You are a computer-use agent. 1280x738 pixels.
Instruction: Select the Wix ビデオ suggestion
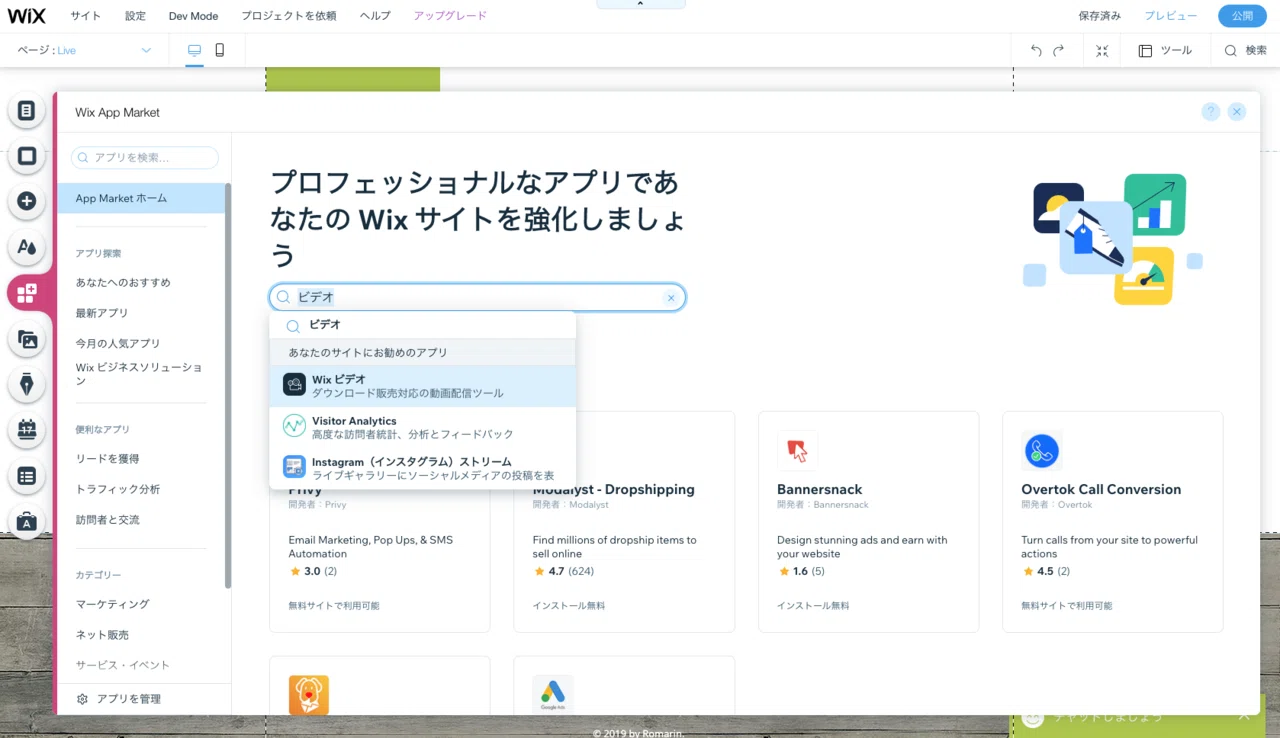(x=423, y=386)
